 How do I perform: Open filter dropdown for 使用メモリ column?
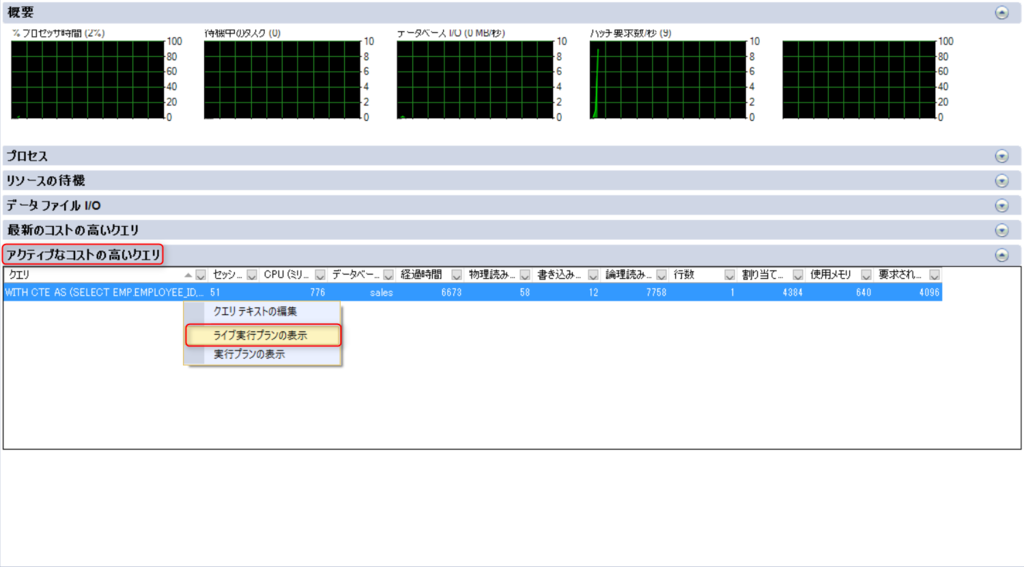[x=866, y=275]
